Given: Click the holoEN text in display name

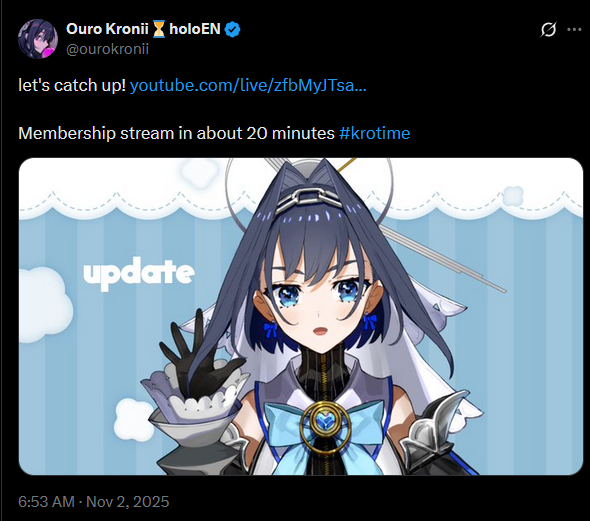Looking at the screenshot, I should click(x=195, y=29).
